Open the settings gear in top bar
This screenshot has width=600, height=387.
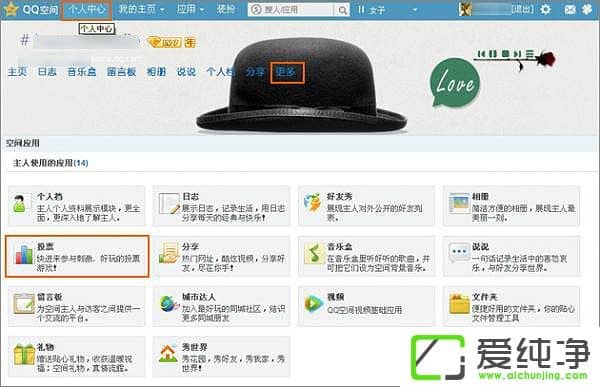pos(545,9)
